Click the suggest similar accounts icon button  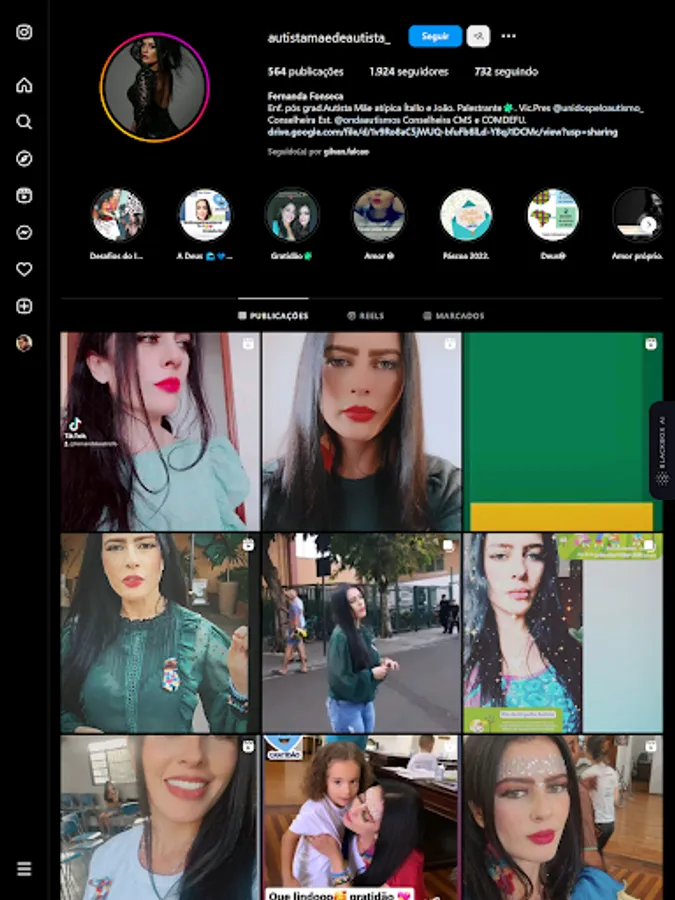[x=478, y=36]
